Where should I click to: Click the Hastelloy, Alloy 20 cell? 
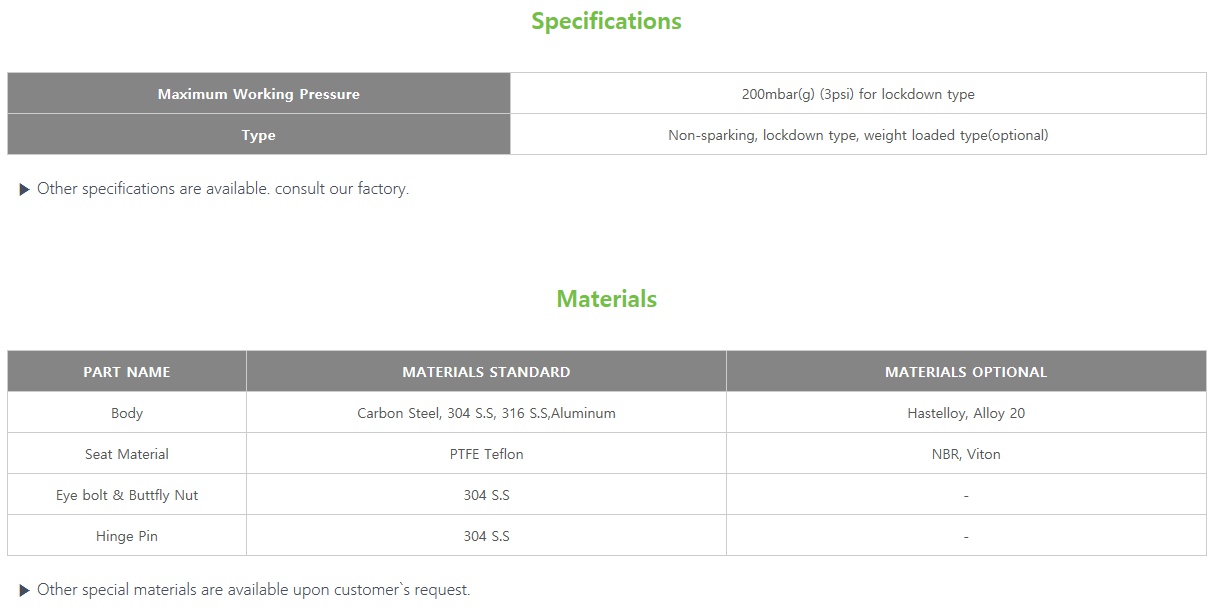coord(966,413)
